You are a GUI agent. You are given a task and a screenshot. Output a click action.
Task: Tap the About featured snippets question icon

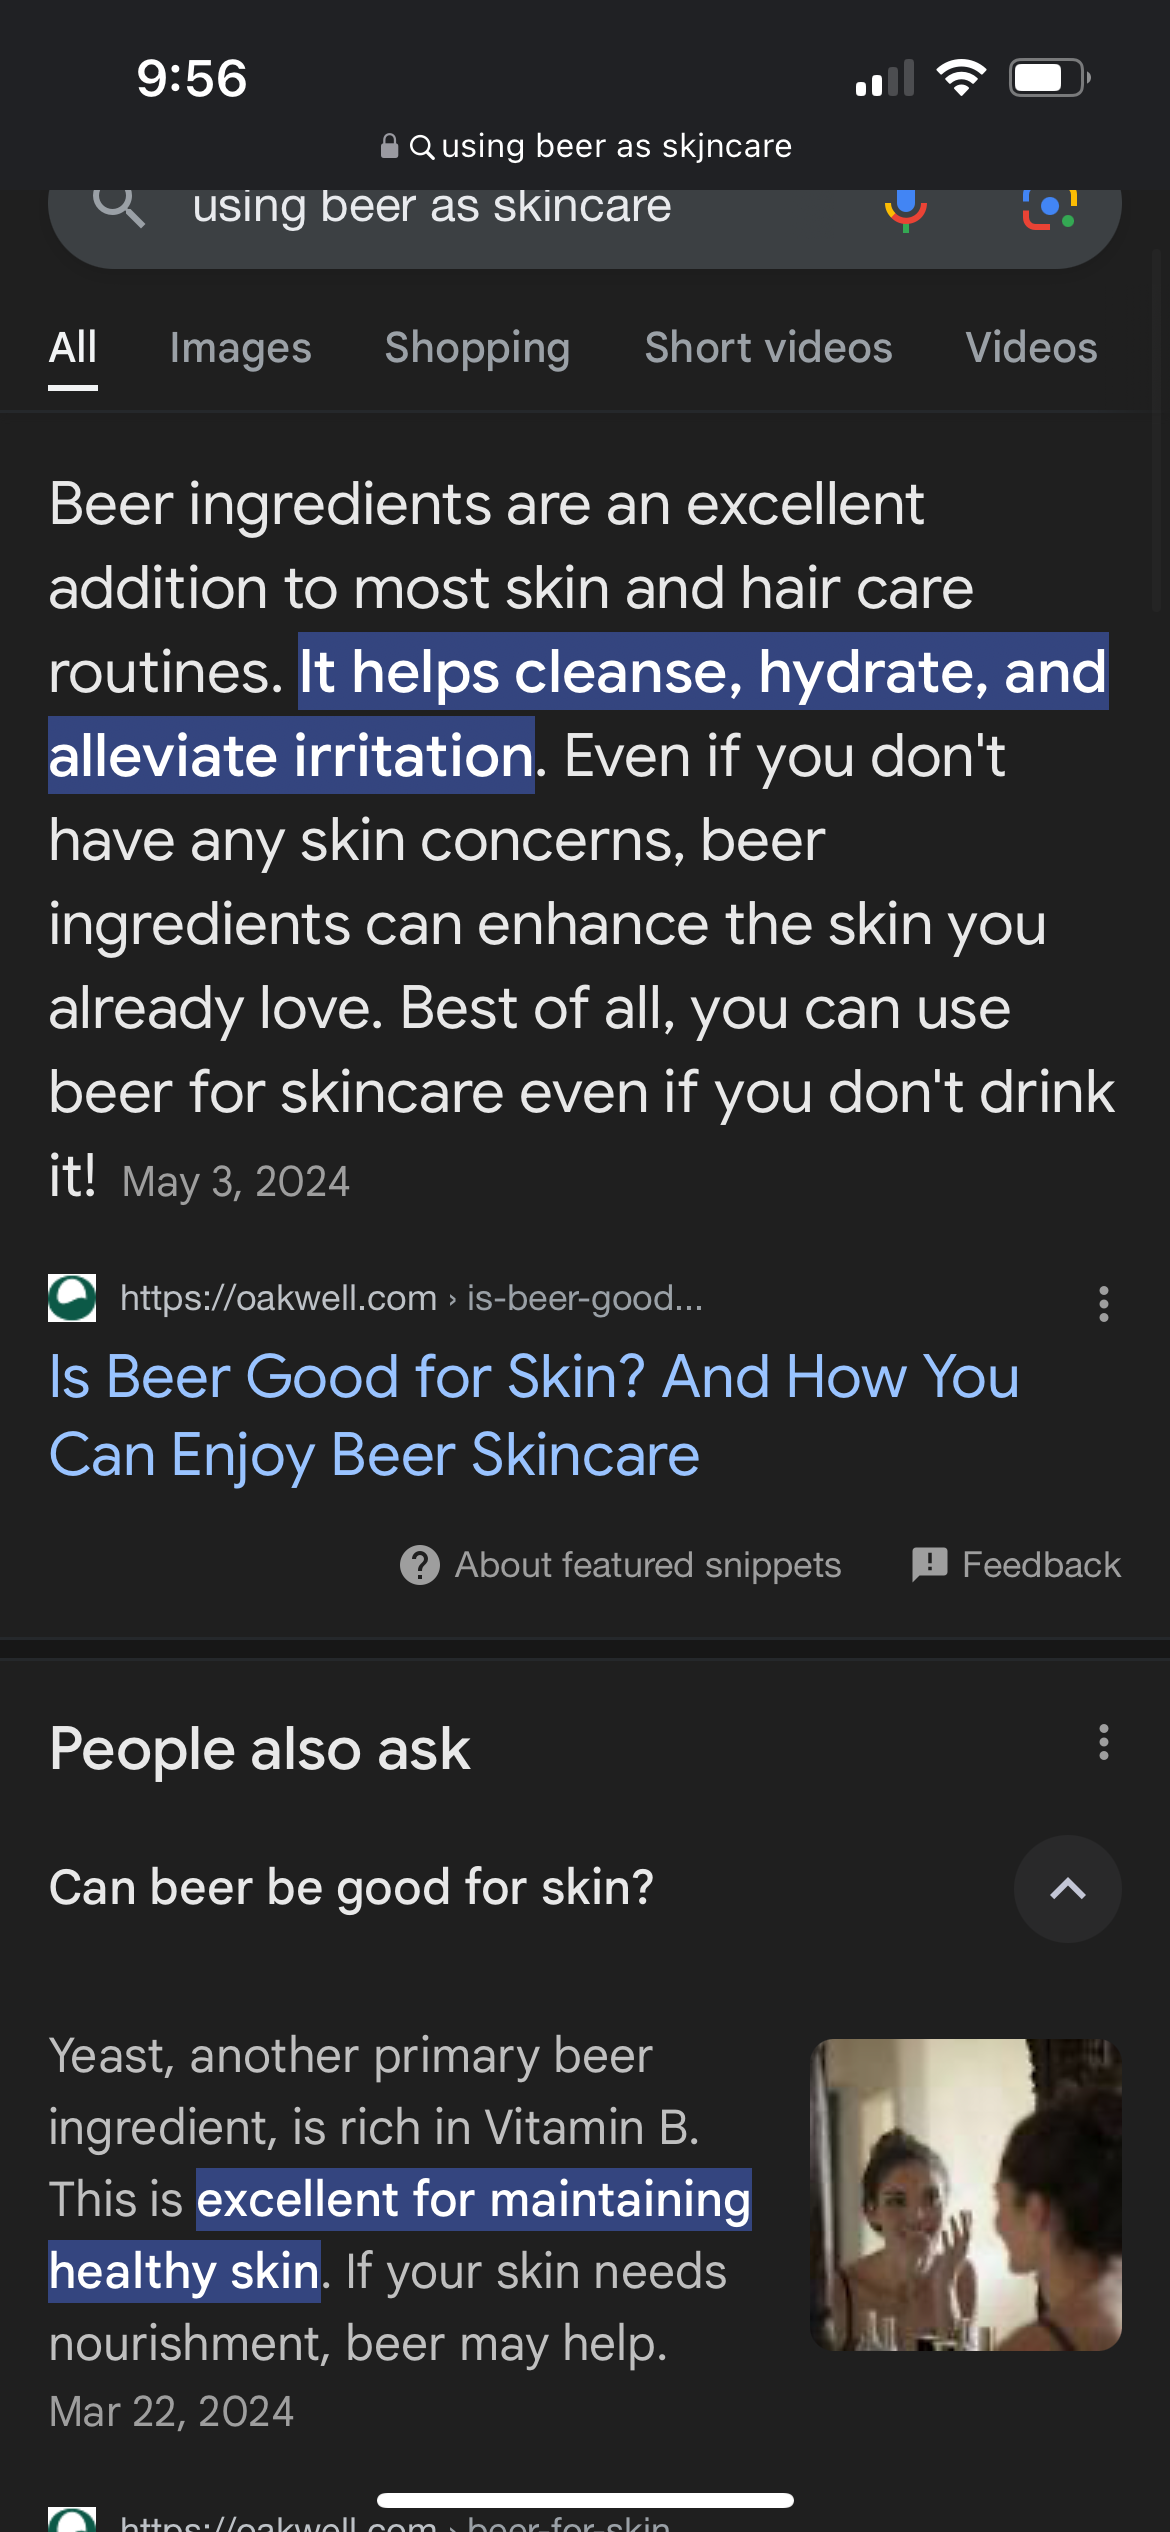click(x=420, y=1565)
